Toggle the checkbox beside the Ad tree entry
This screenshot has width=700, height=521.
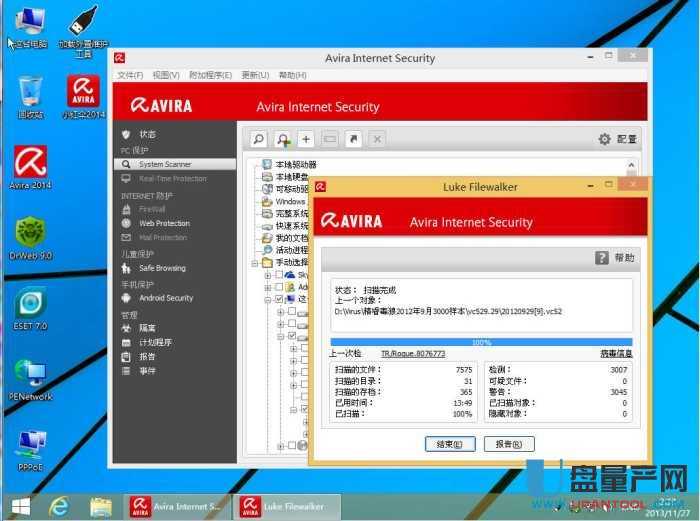coord(279,287)
